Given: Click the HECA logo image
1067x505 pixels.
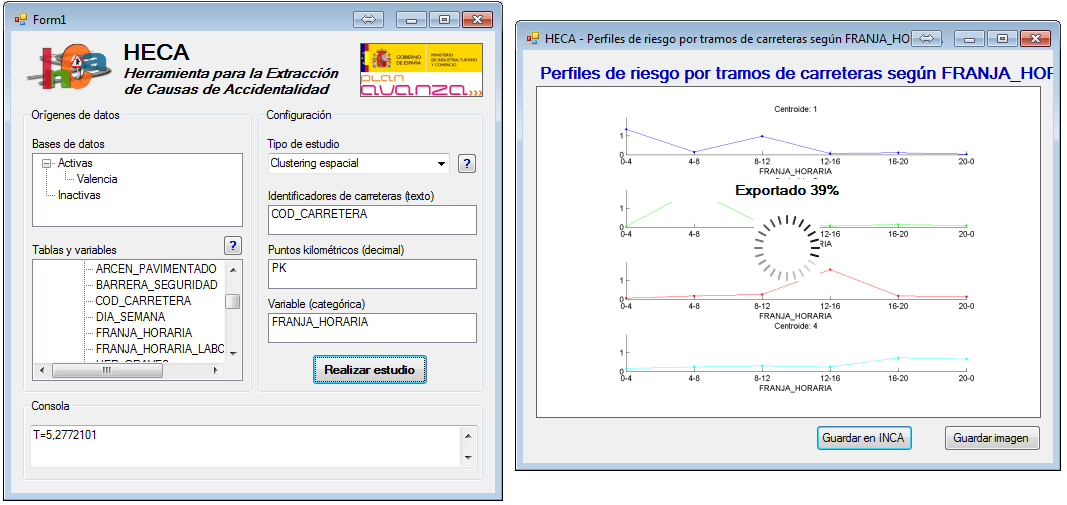Looking at the screenshot, I should tap(71, 68).
